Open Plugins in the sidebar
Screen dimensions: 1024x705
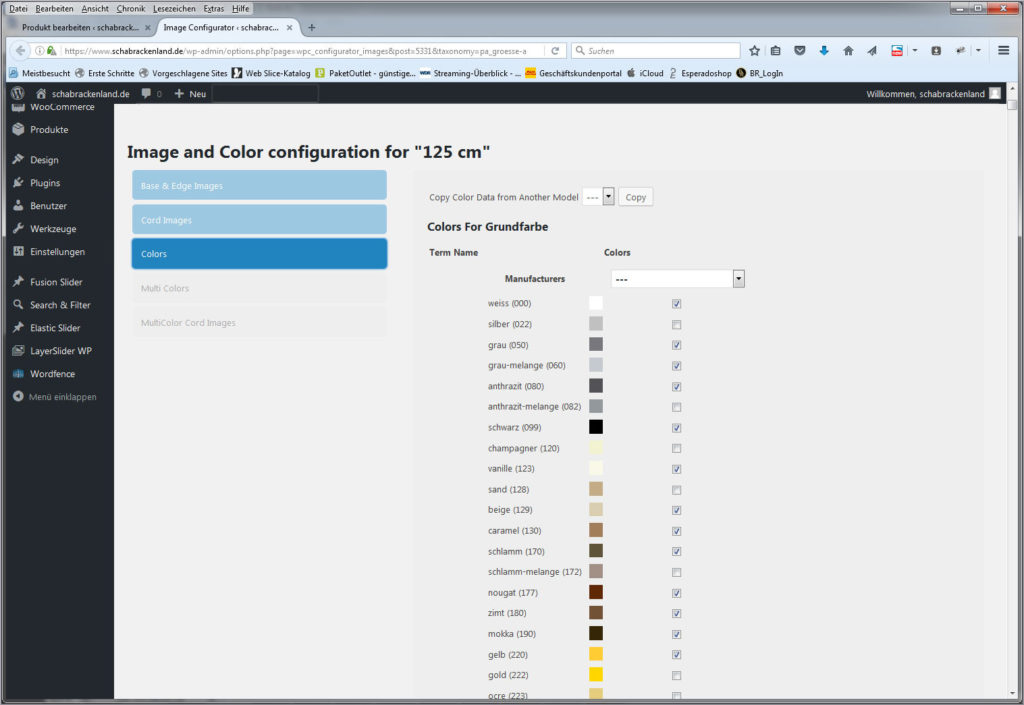tap(44, 183)
